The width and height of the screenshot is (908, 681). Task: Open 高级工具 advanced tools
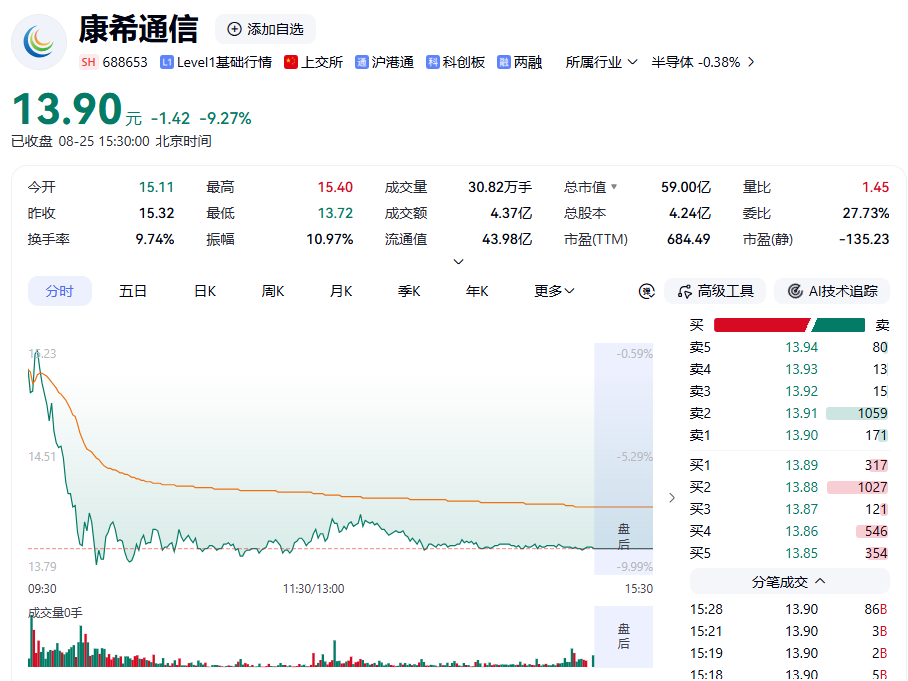(x=715, y=291)
